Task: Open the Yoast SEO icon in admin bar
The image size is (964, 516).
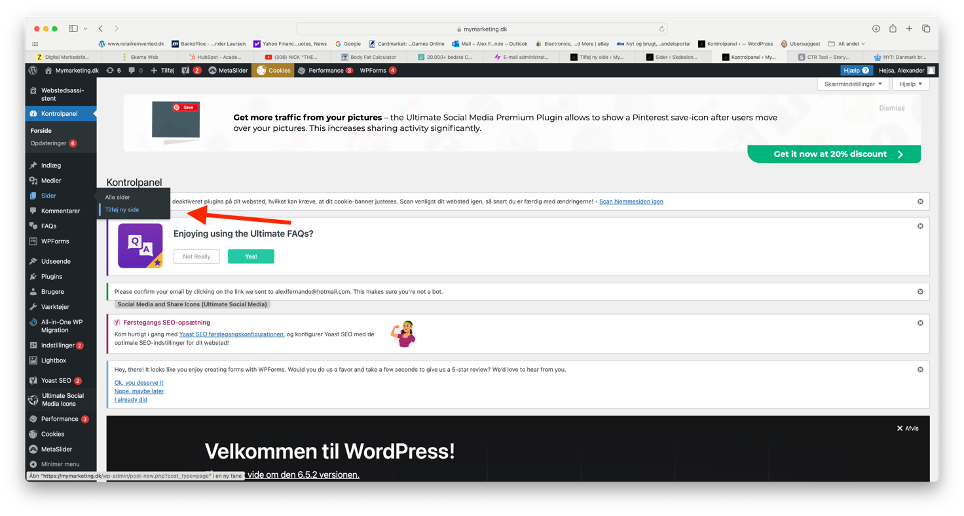Action: pos(184,71)
